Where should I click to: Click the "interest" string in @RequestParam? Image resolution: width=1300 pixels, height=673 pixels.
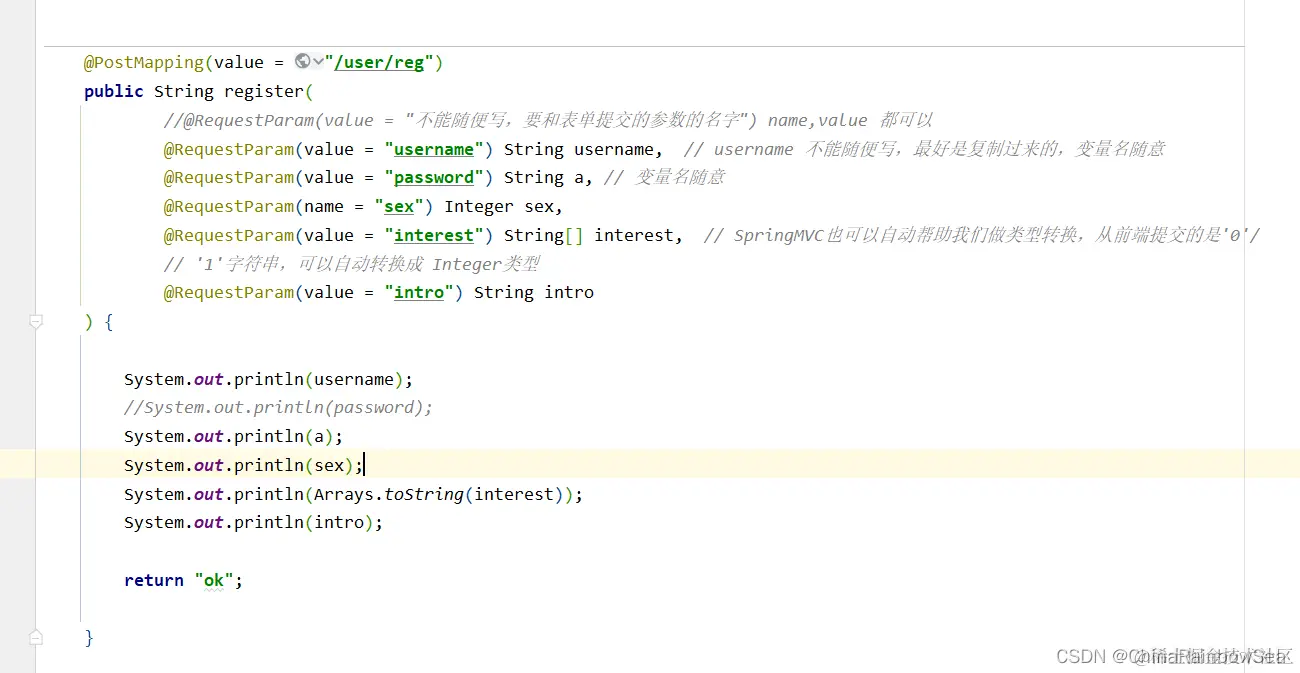click(434, 235)
